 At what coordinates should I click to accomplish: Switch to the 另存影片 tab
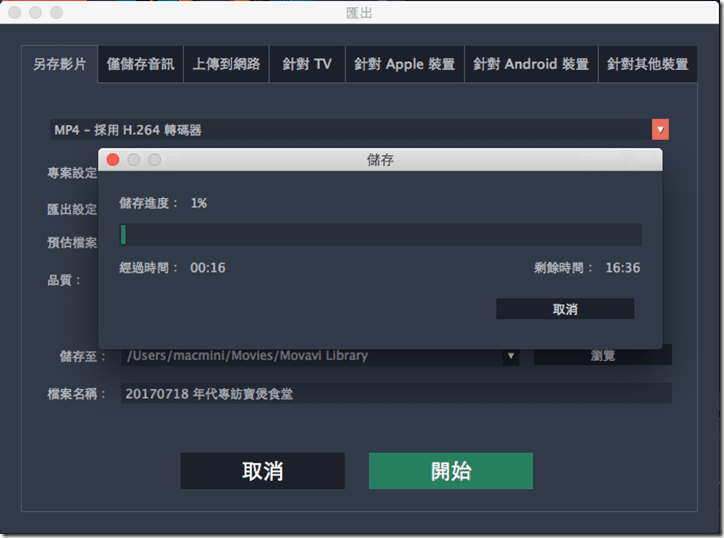click(60, 64)
